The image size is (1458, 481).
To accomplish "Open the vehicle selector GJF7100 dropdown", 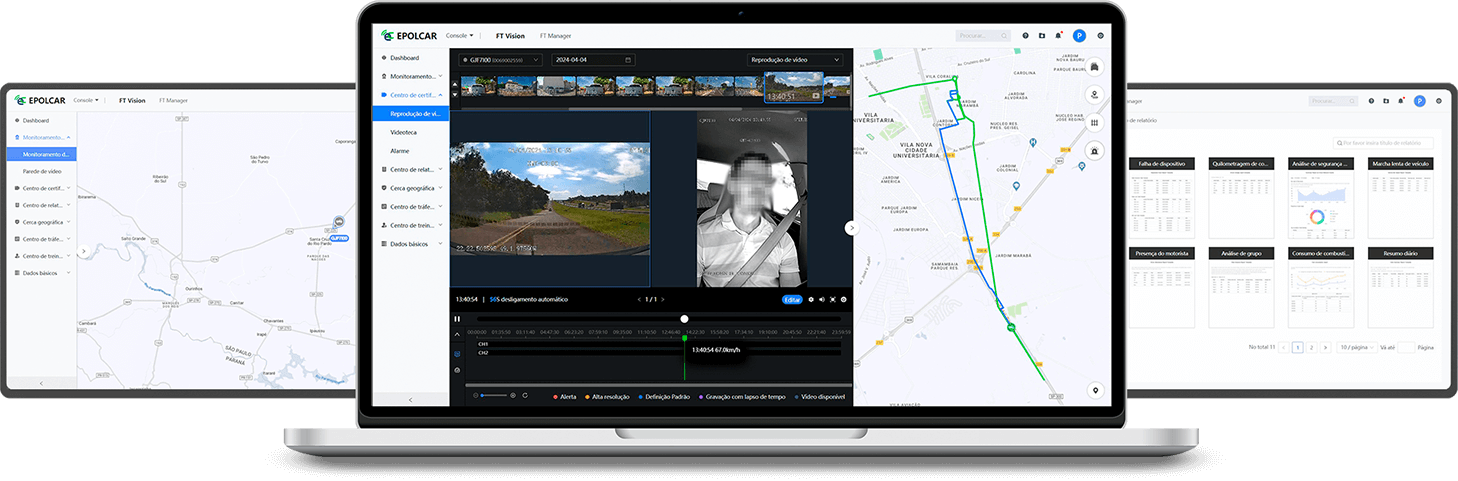I will point(500,60).
